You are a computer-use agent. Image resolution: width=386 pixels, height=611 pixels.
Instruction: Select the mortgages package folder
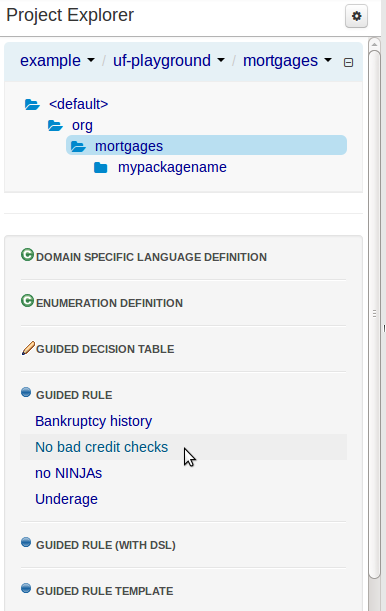coord(206,145)
